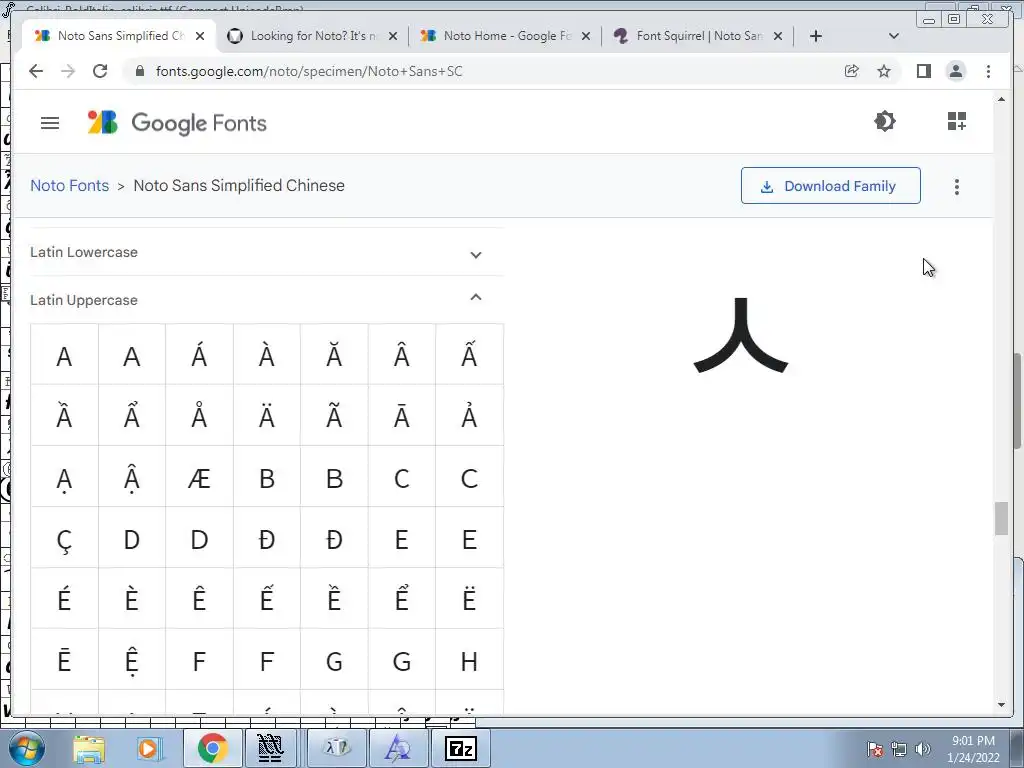The width and height of the screenshot is (1024, 768).
Task: Open the tab search dropdown
Action: click(894, 36)
